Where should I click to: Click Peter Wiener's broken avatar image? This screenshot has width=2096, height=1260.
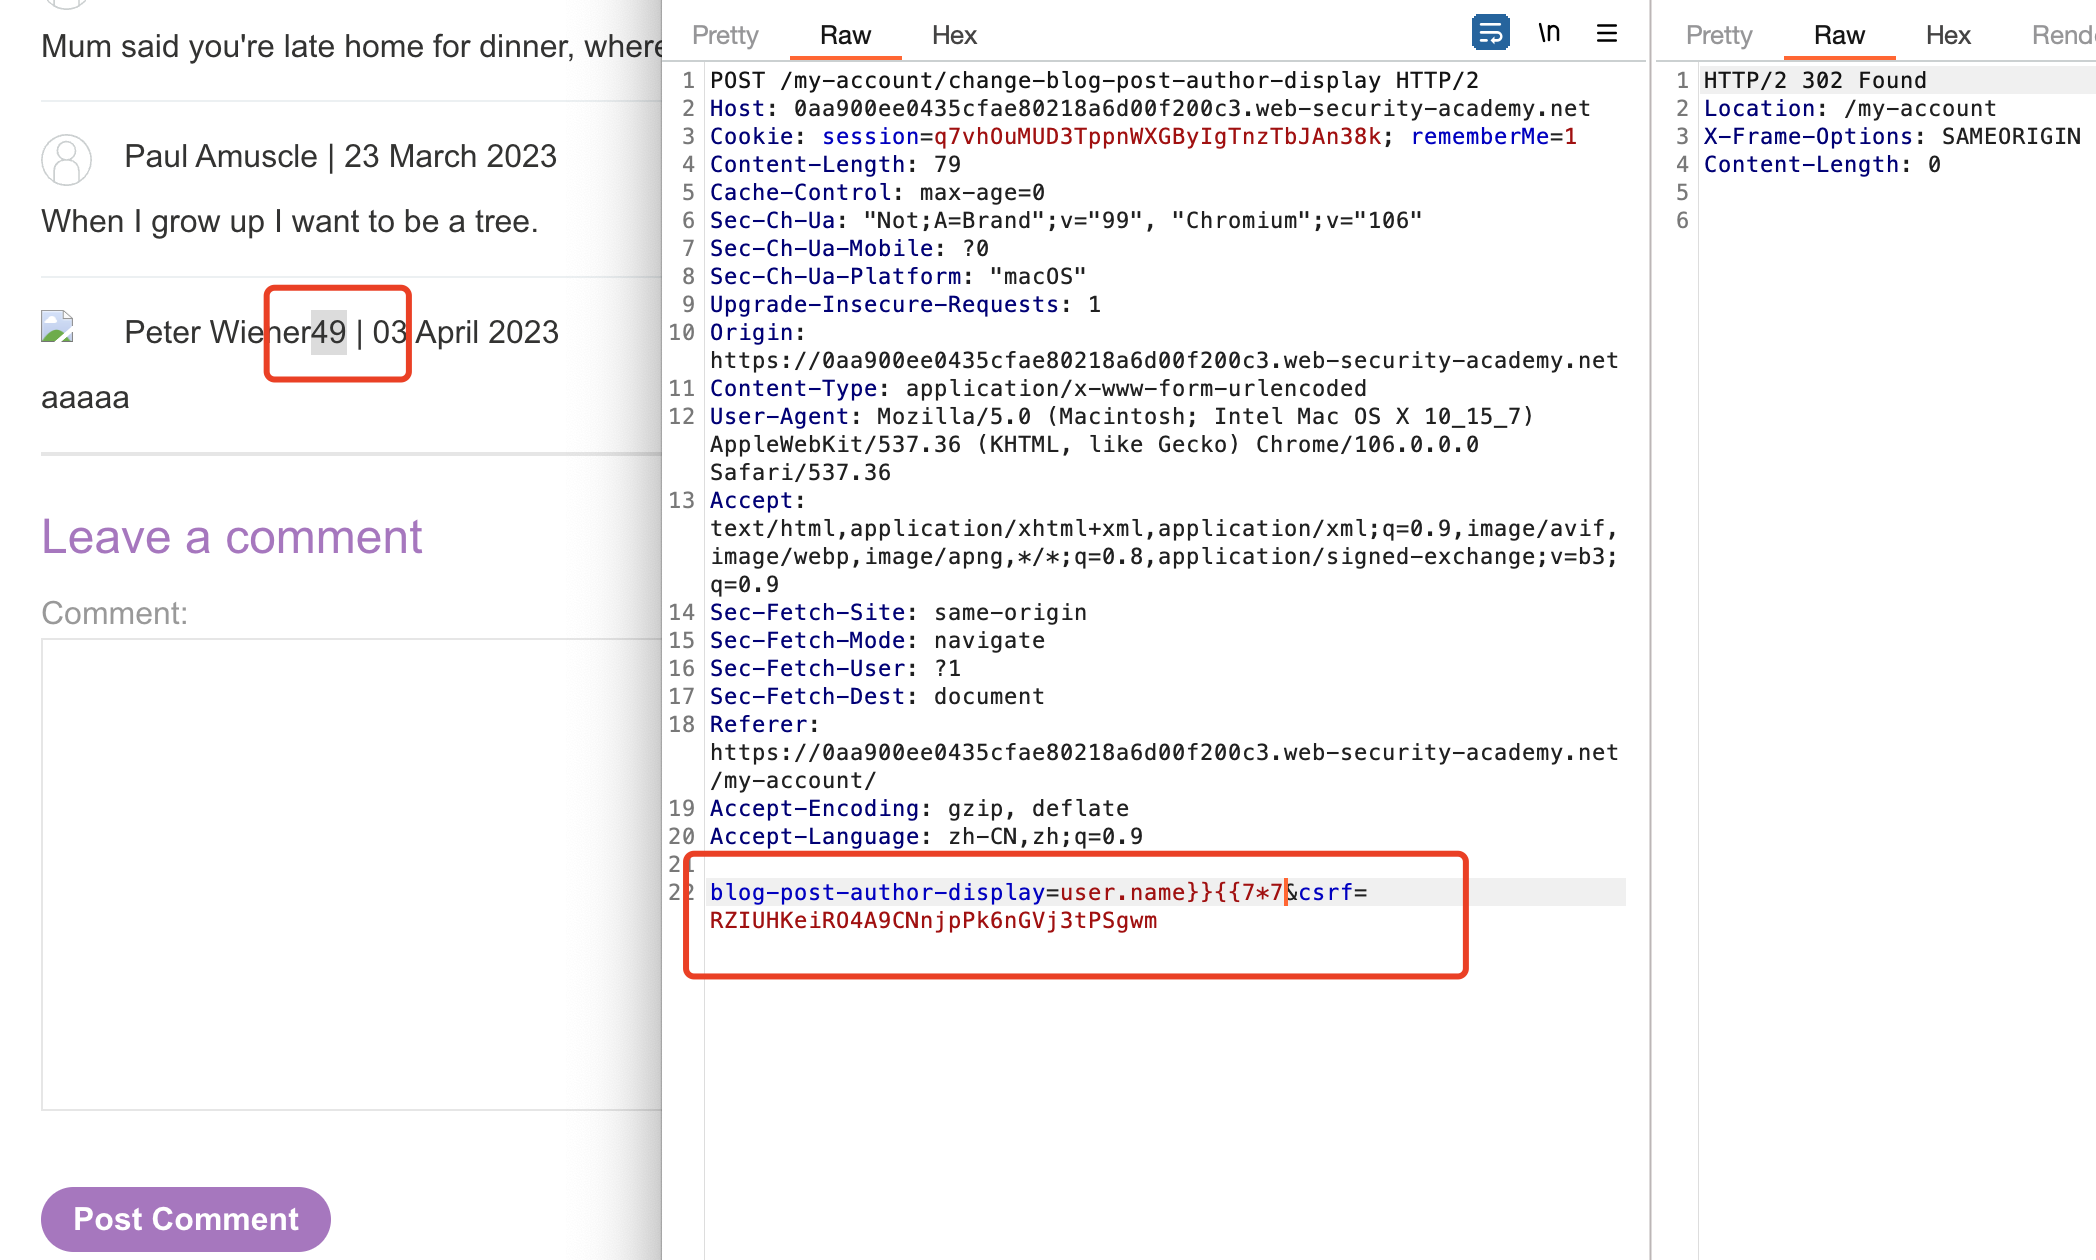(57, 327)
